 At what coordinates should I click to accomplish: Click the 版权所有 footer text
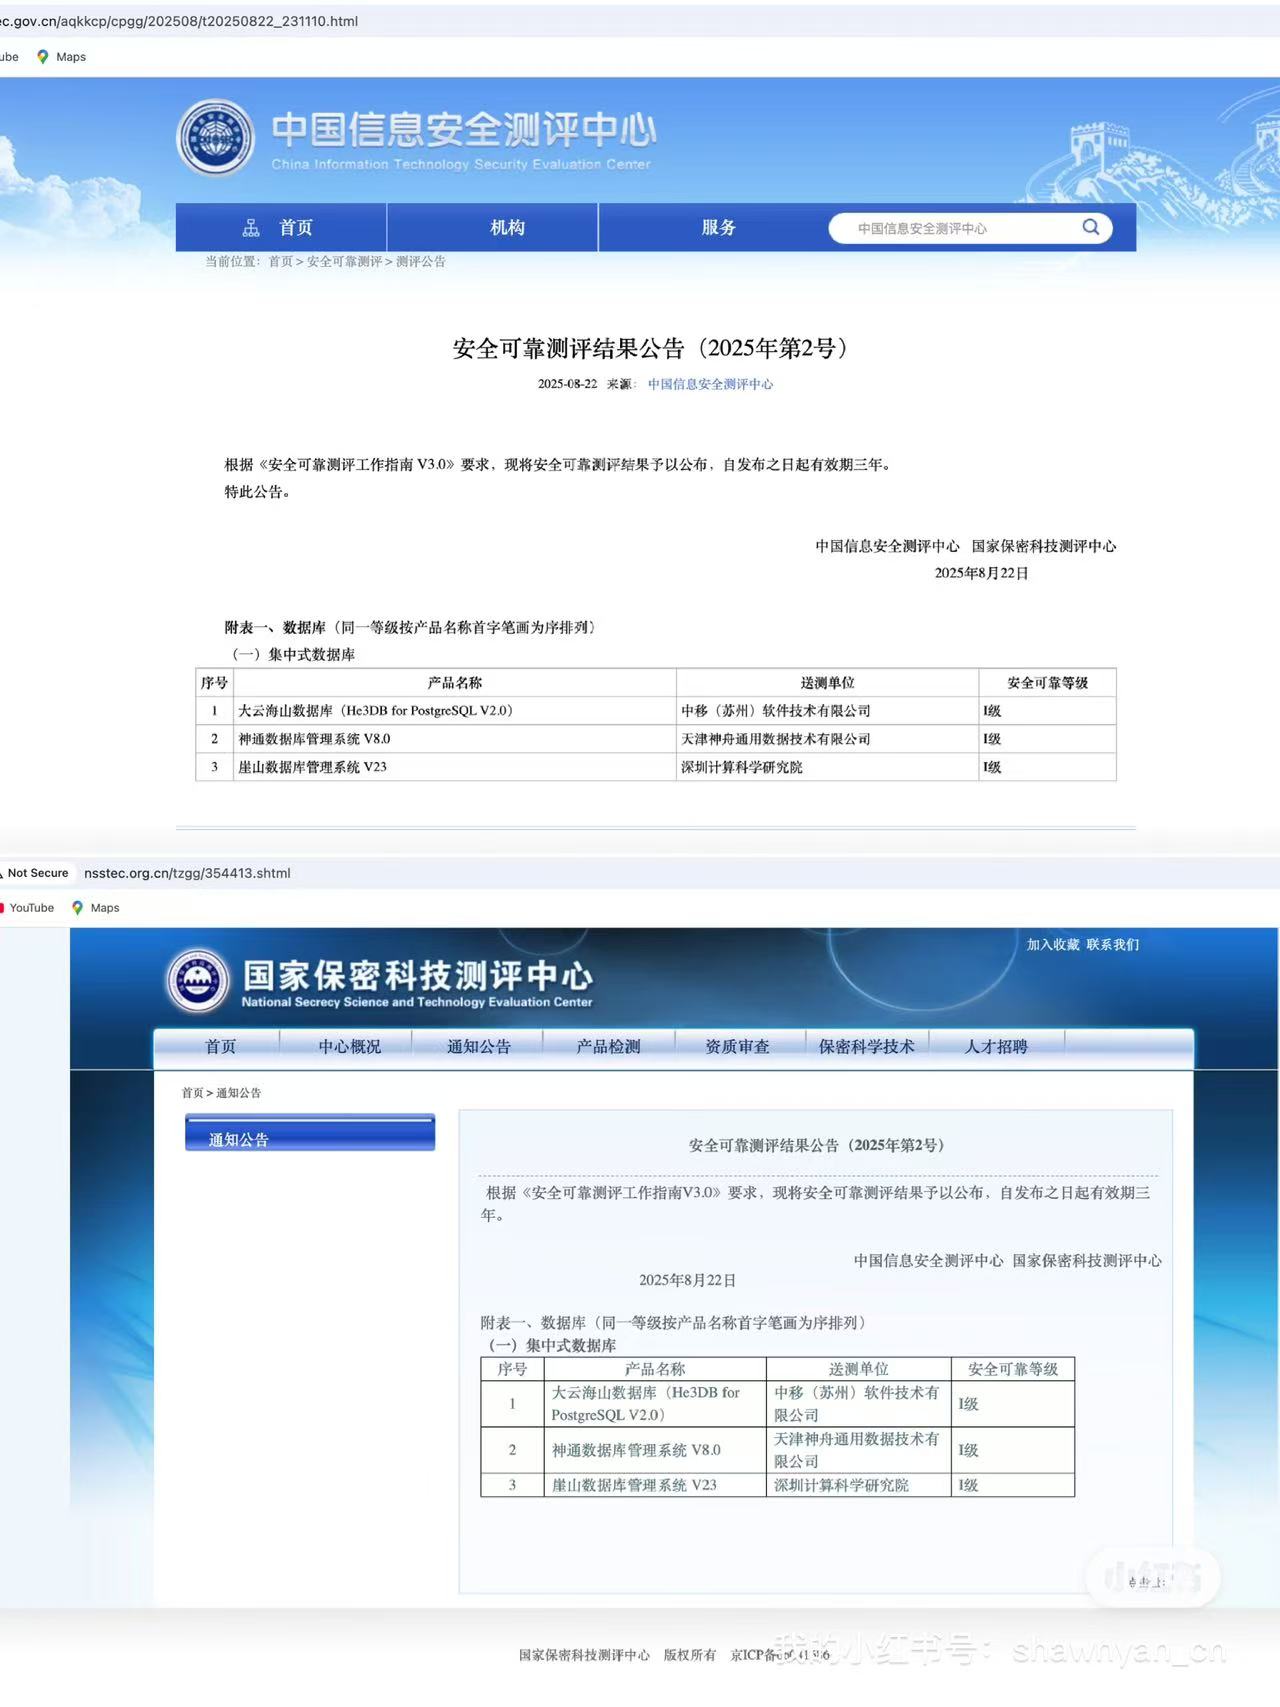pyautogui.click(x=690, y=1655)
